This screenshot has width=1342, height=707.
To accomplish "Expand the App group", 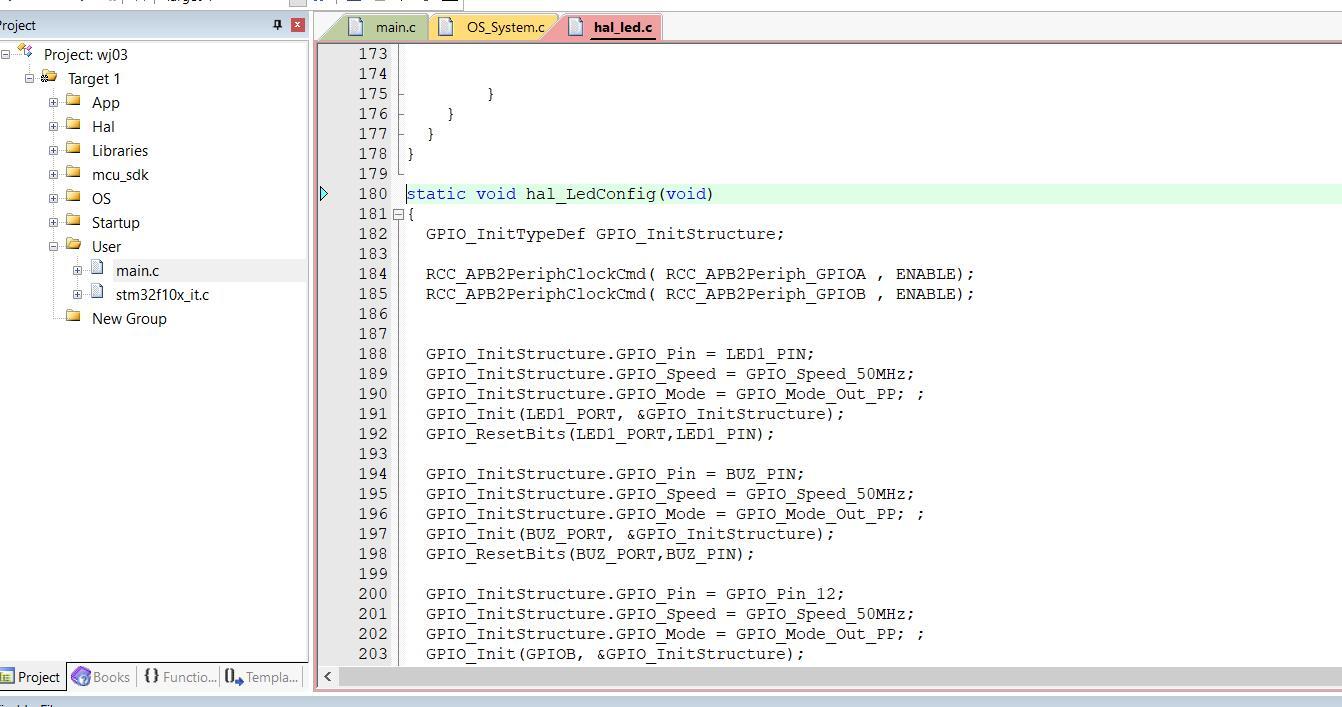I will (x=54, y=102).
